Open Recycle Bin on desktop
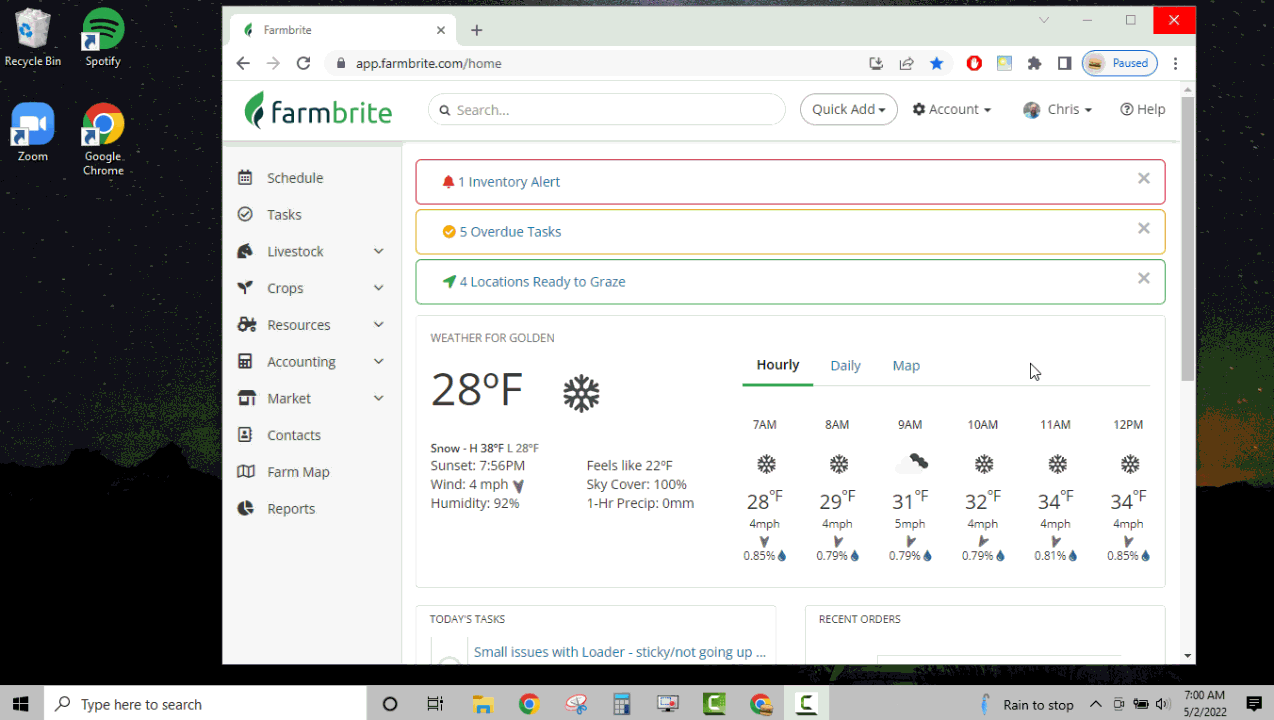 (33, 37)
